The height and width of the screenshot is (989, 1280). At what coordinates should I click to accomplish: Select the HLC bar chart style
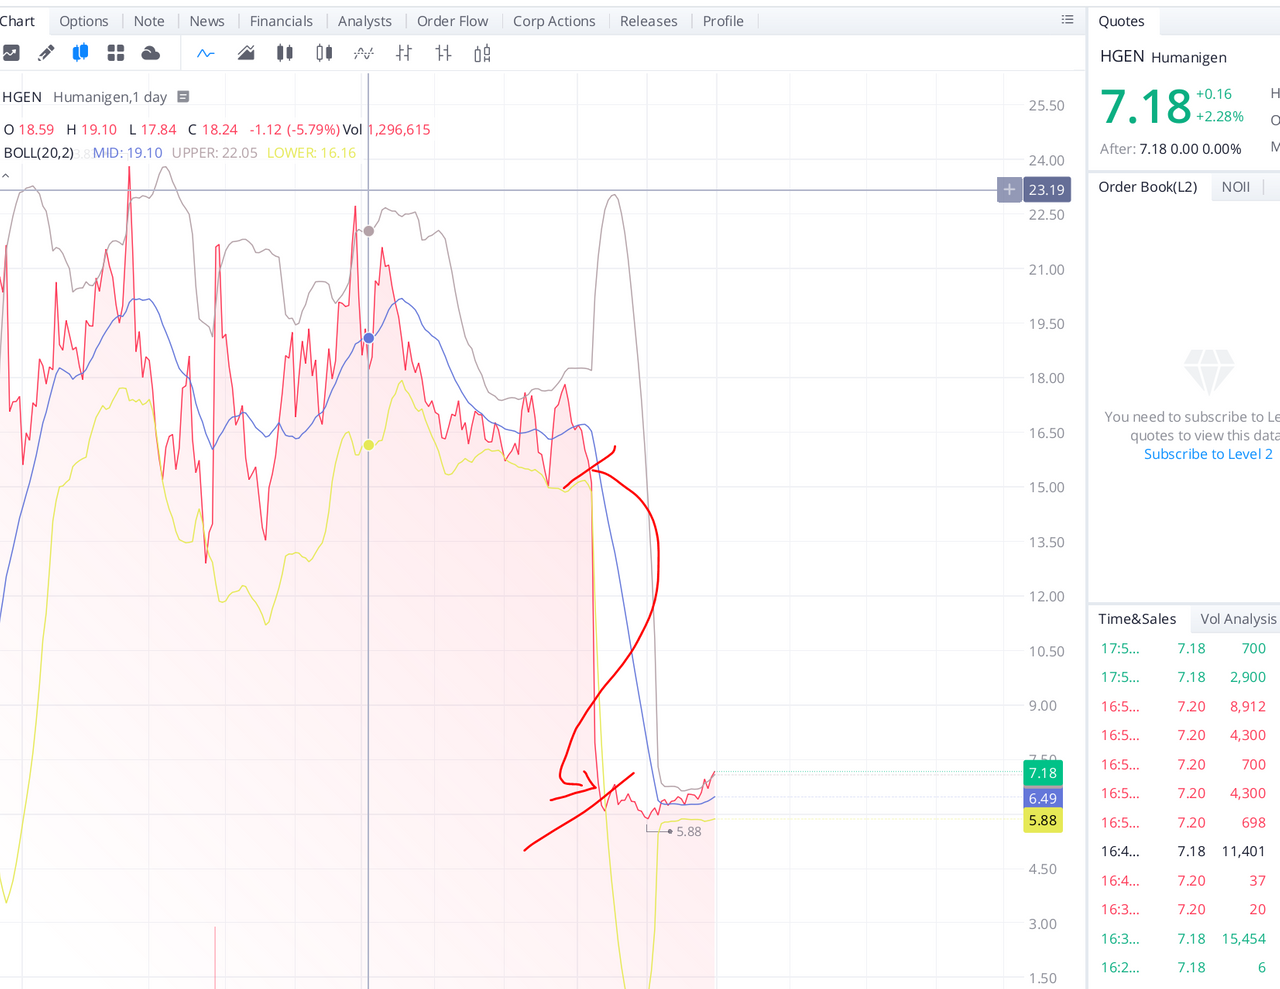tap(443, 53)
